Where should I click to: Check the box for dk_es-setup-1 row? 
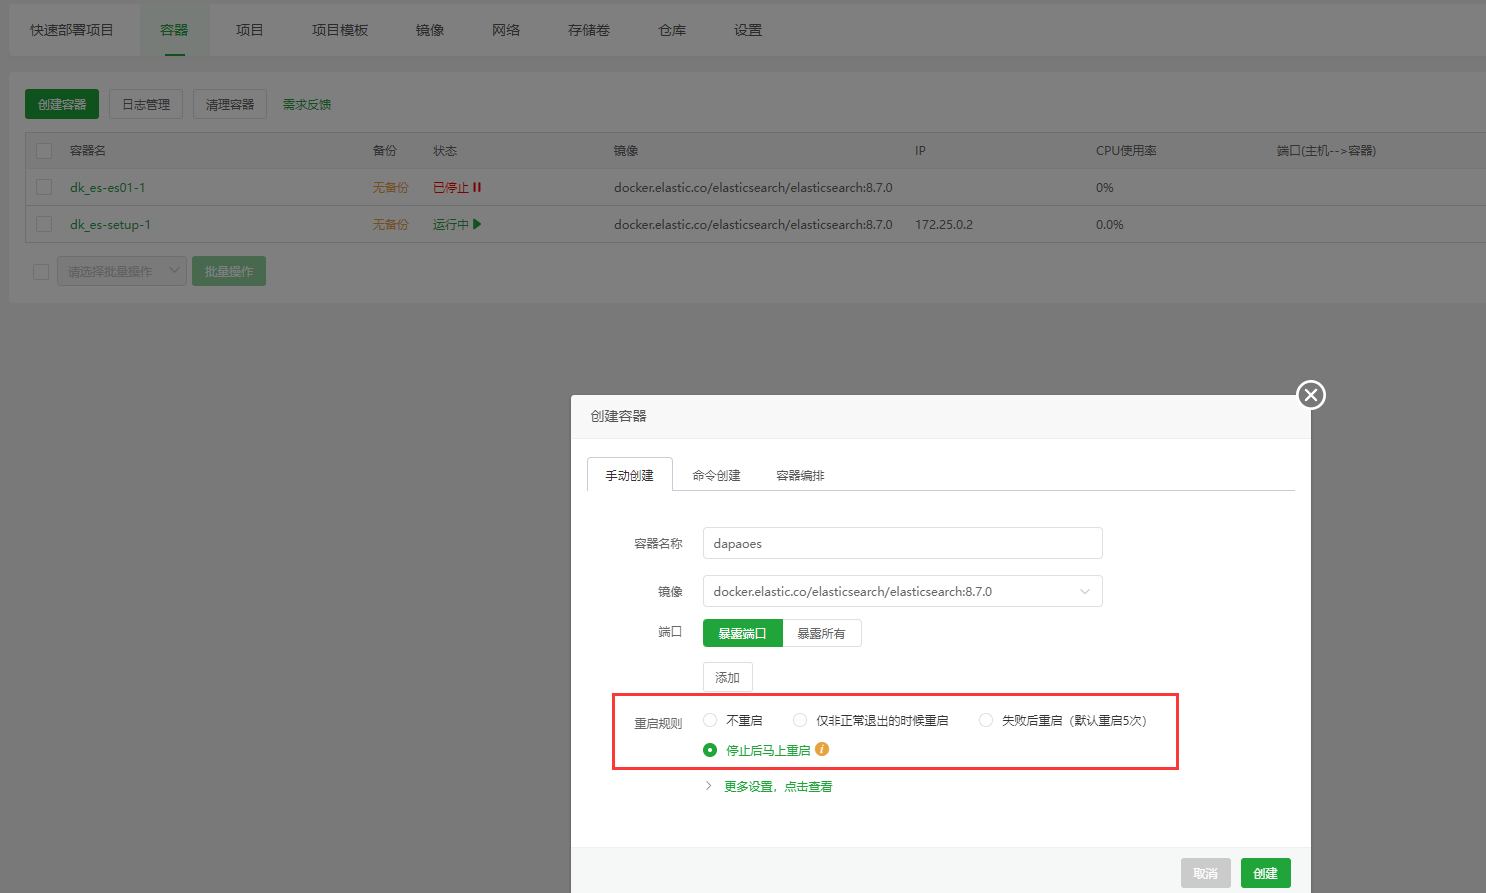(44, 224)
